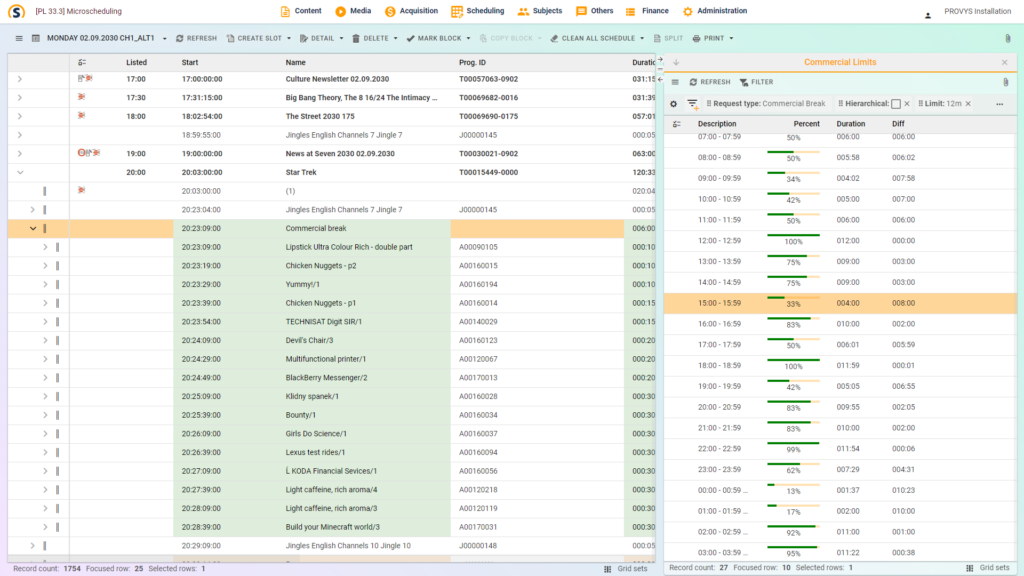
Task: Open more options ellipsis in filter bar
Action: click(x=999, y=104)
